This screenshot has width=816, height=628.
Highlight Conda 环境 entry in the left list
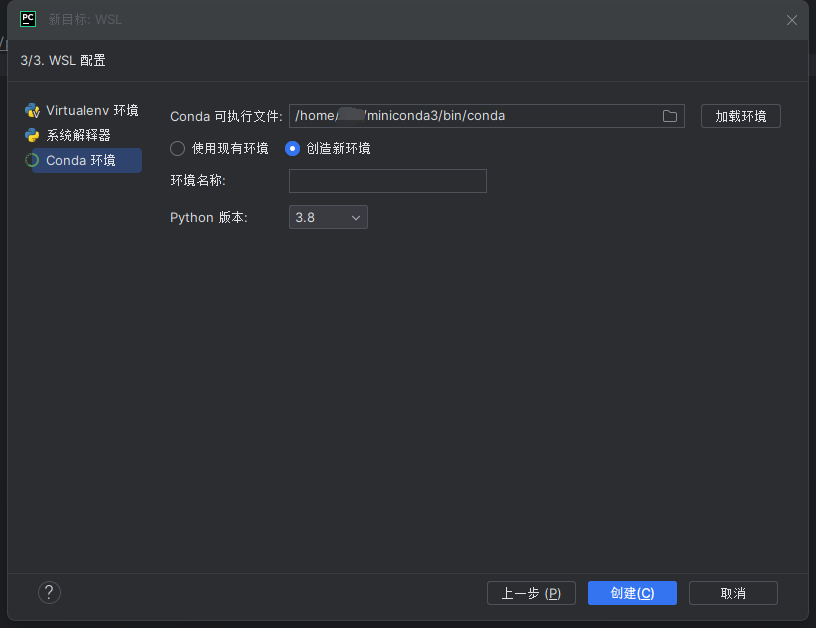82,160
